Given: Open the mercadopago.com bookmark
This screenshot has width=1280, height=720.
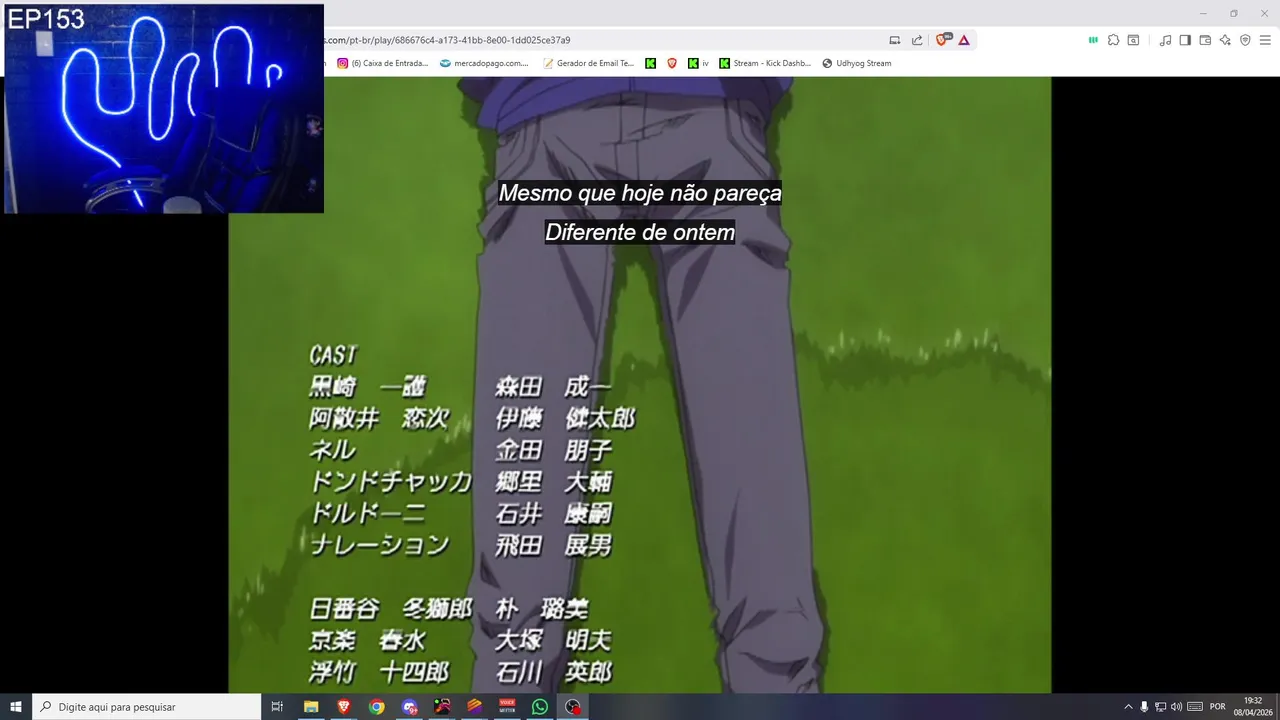Looking at the screenshot, I should [484, 63].
